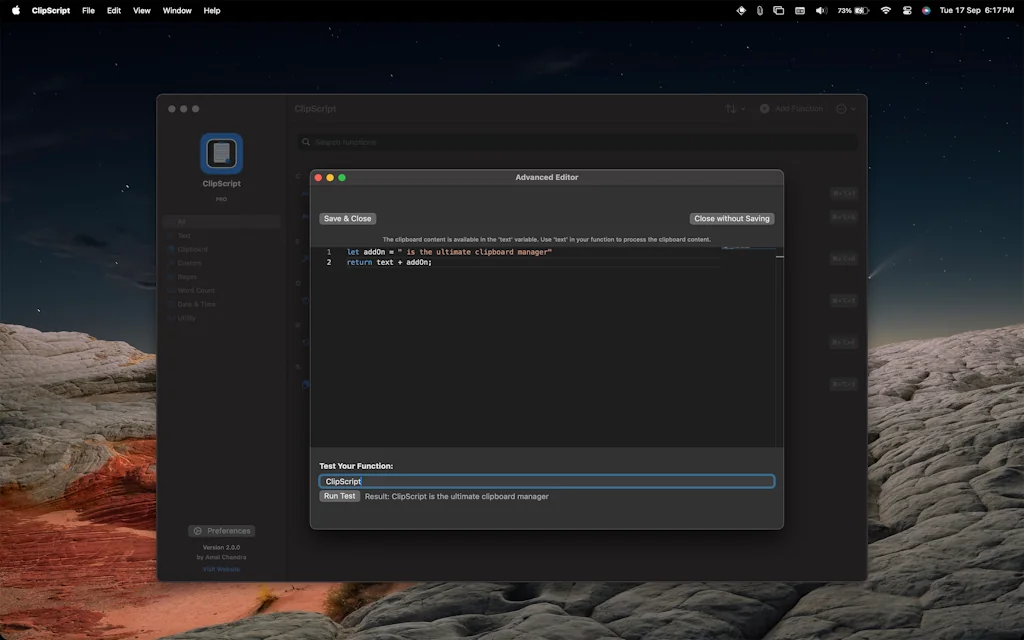This screenshot has height=640, width=1024.
Task: Click Close without Saving
Action: (x=731, y=218)
